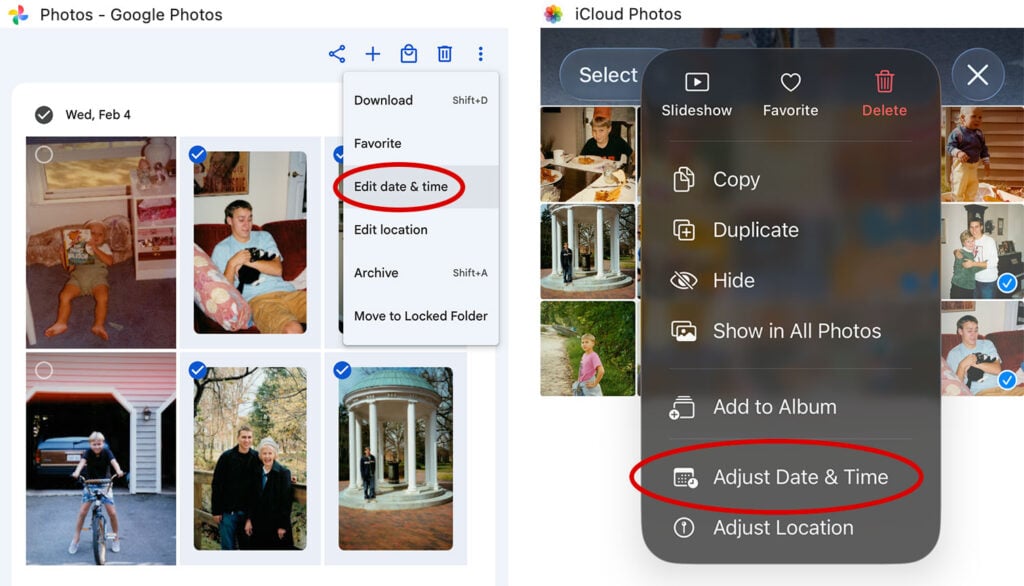
Task: Choose Edit date & time option
Action: (x=421, y=186)
